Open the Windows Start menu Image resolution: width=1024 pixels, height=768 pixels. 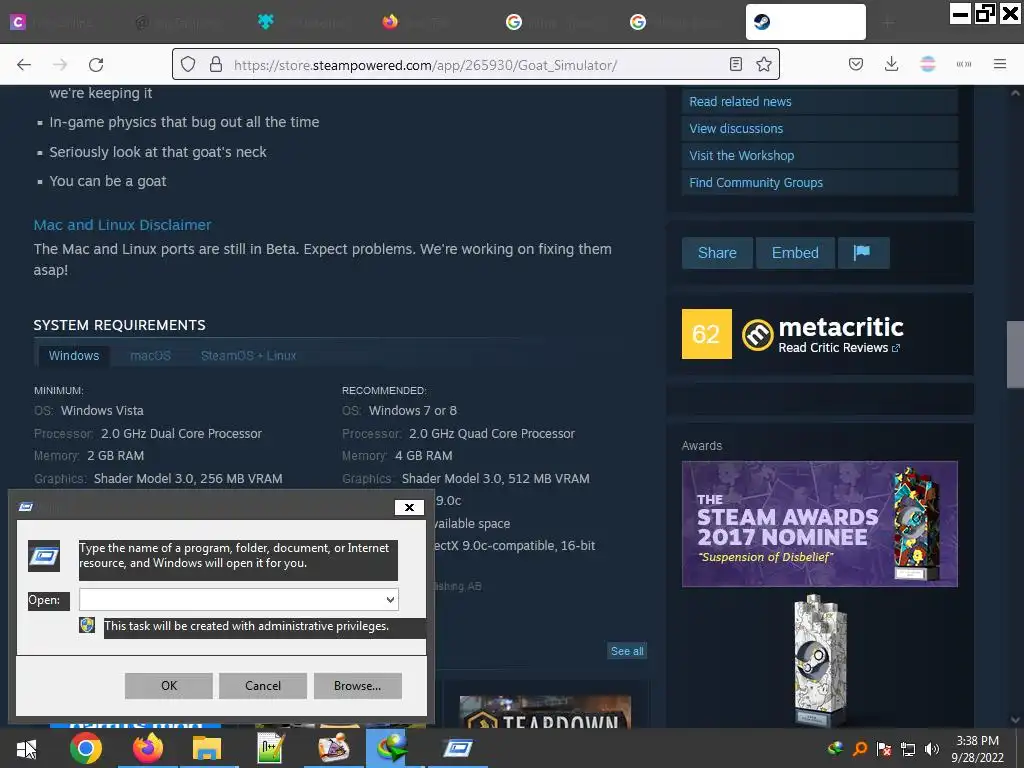26,748
